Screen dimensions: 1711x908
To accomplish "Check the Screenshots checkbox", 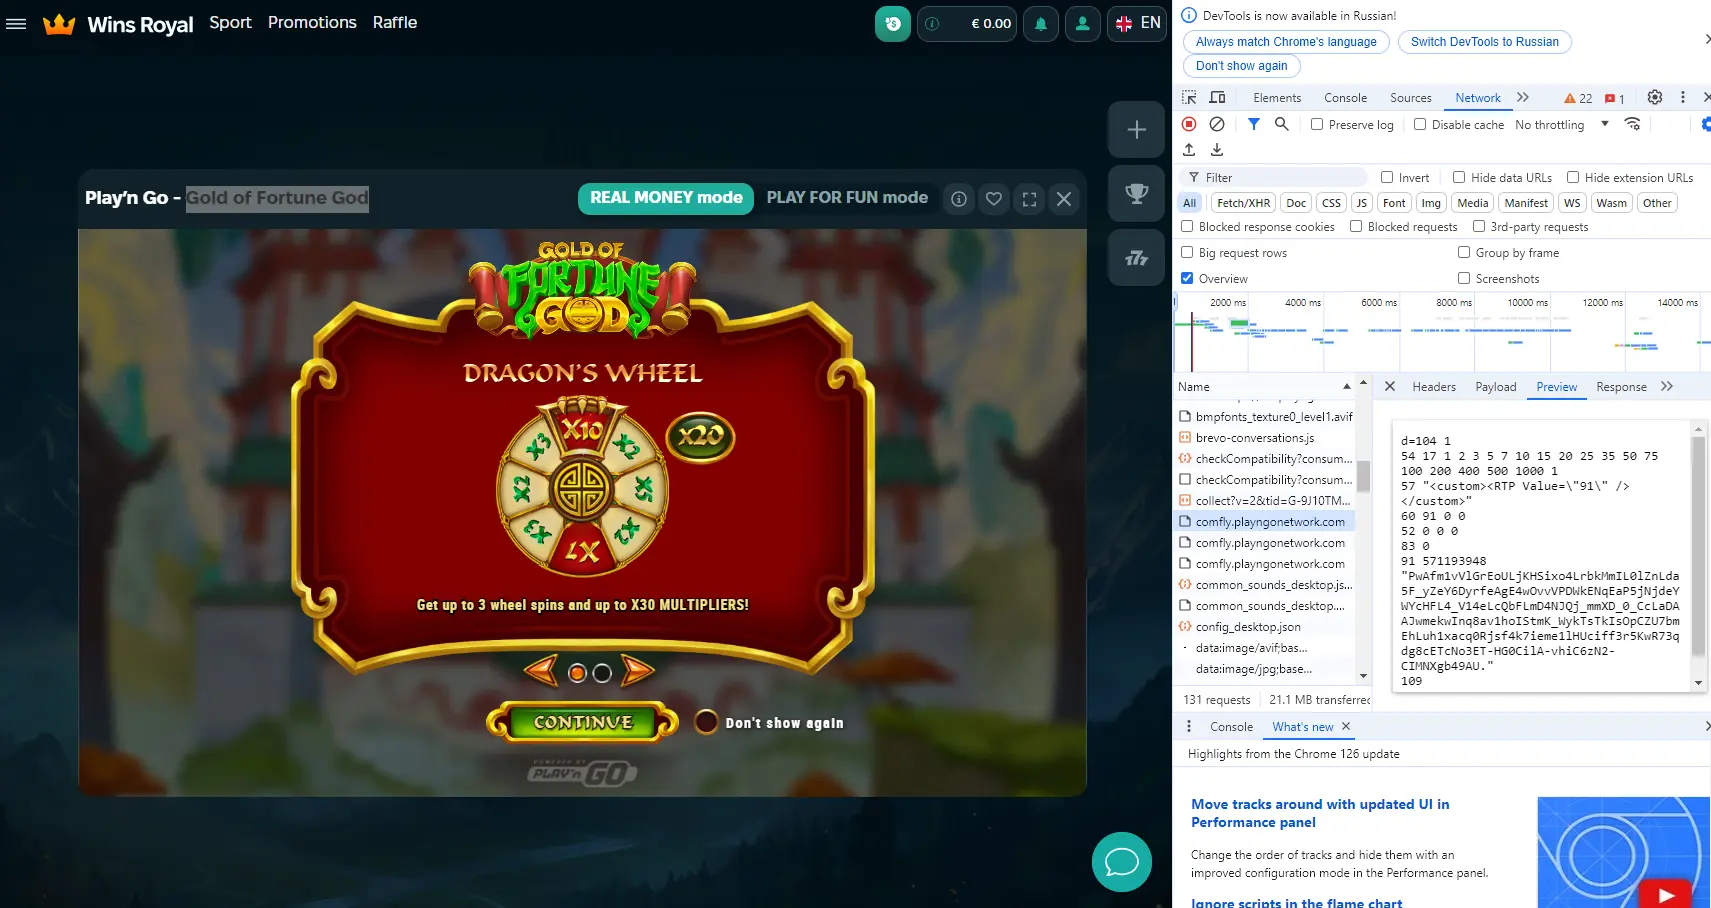I will pos(1464,278).
